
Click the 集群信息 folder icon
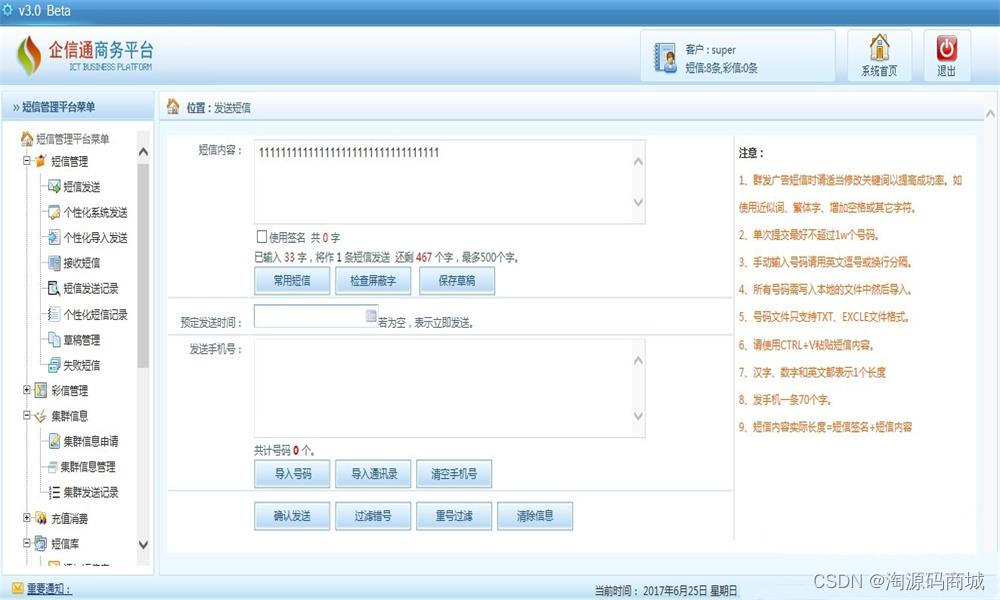pyautogui.click(x=41, y=416)
